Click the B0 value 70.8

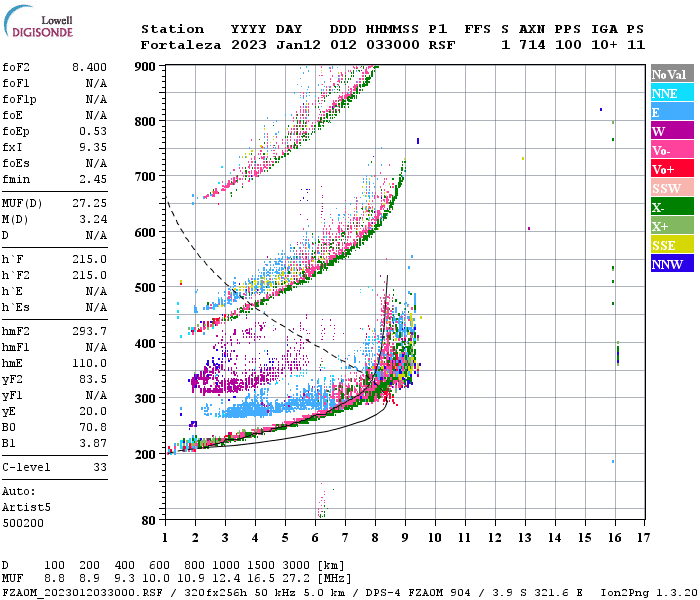click(93, 428)
